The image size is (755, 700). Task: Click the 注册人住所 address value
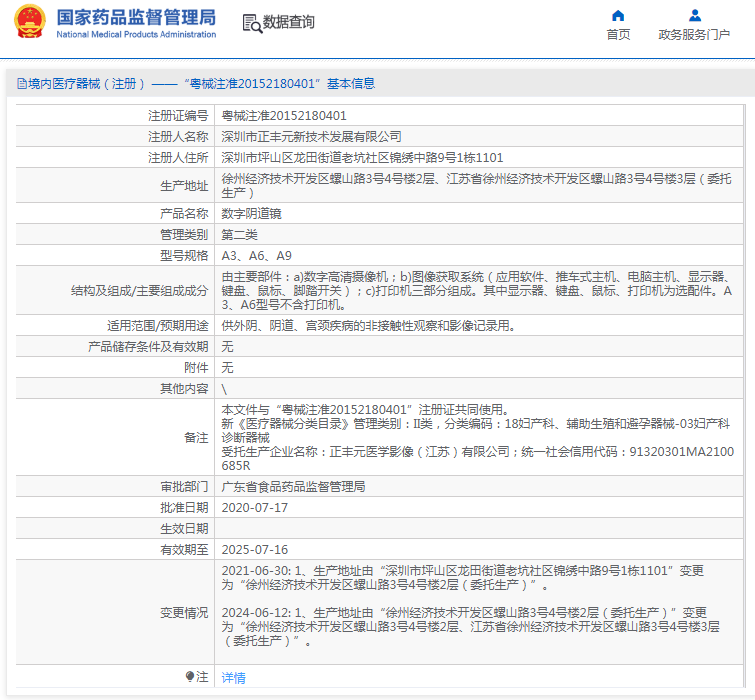362,157
